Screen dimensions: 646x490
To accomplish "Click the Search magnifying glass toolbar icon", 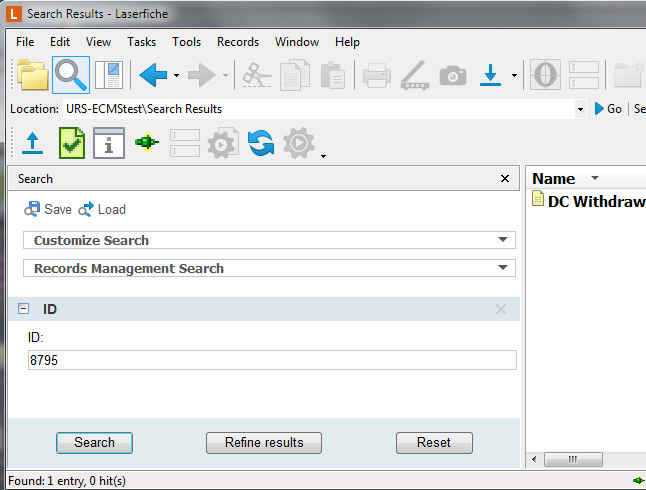I will point(71,75).
